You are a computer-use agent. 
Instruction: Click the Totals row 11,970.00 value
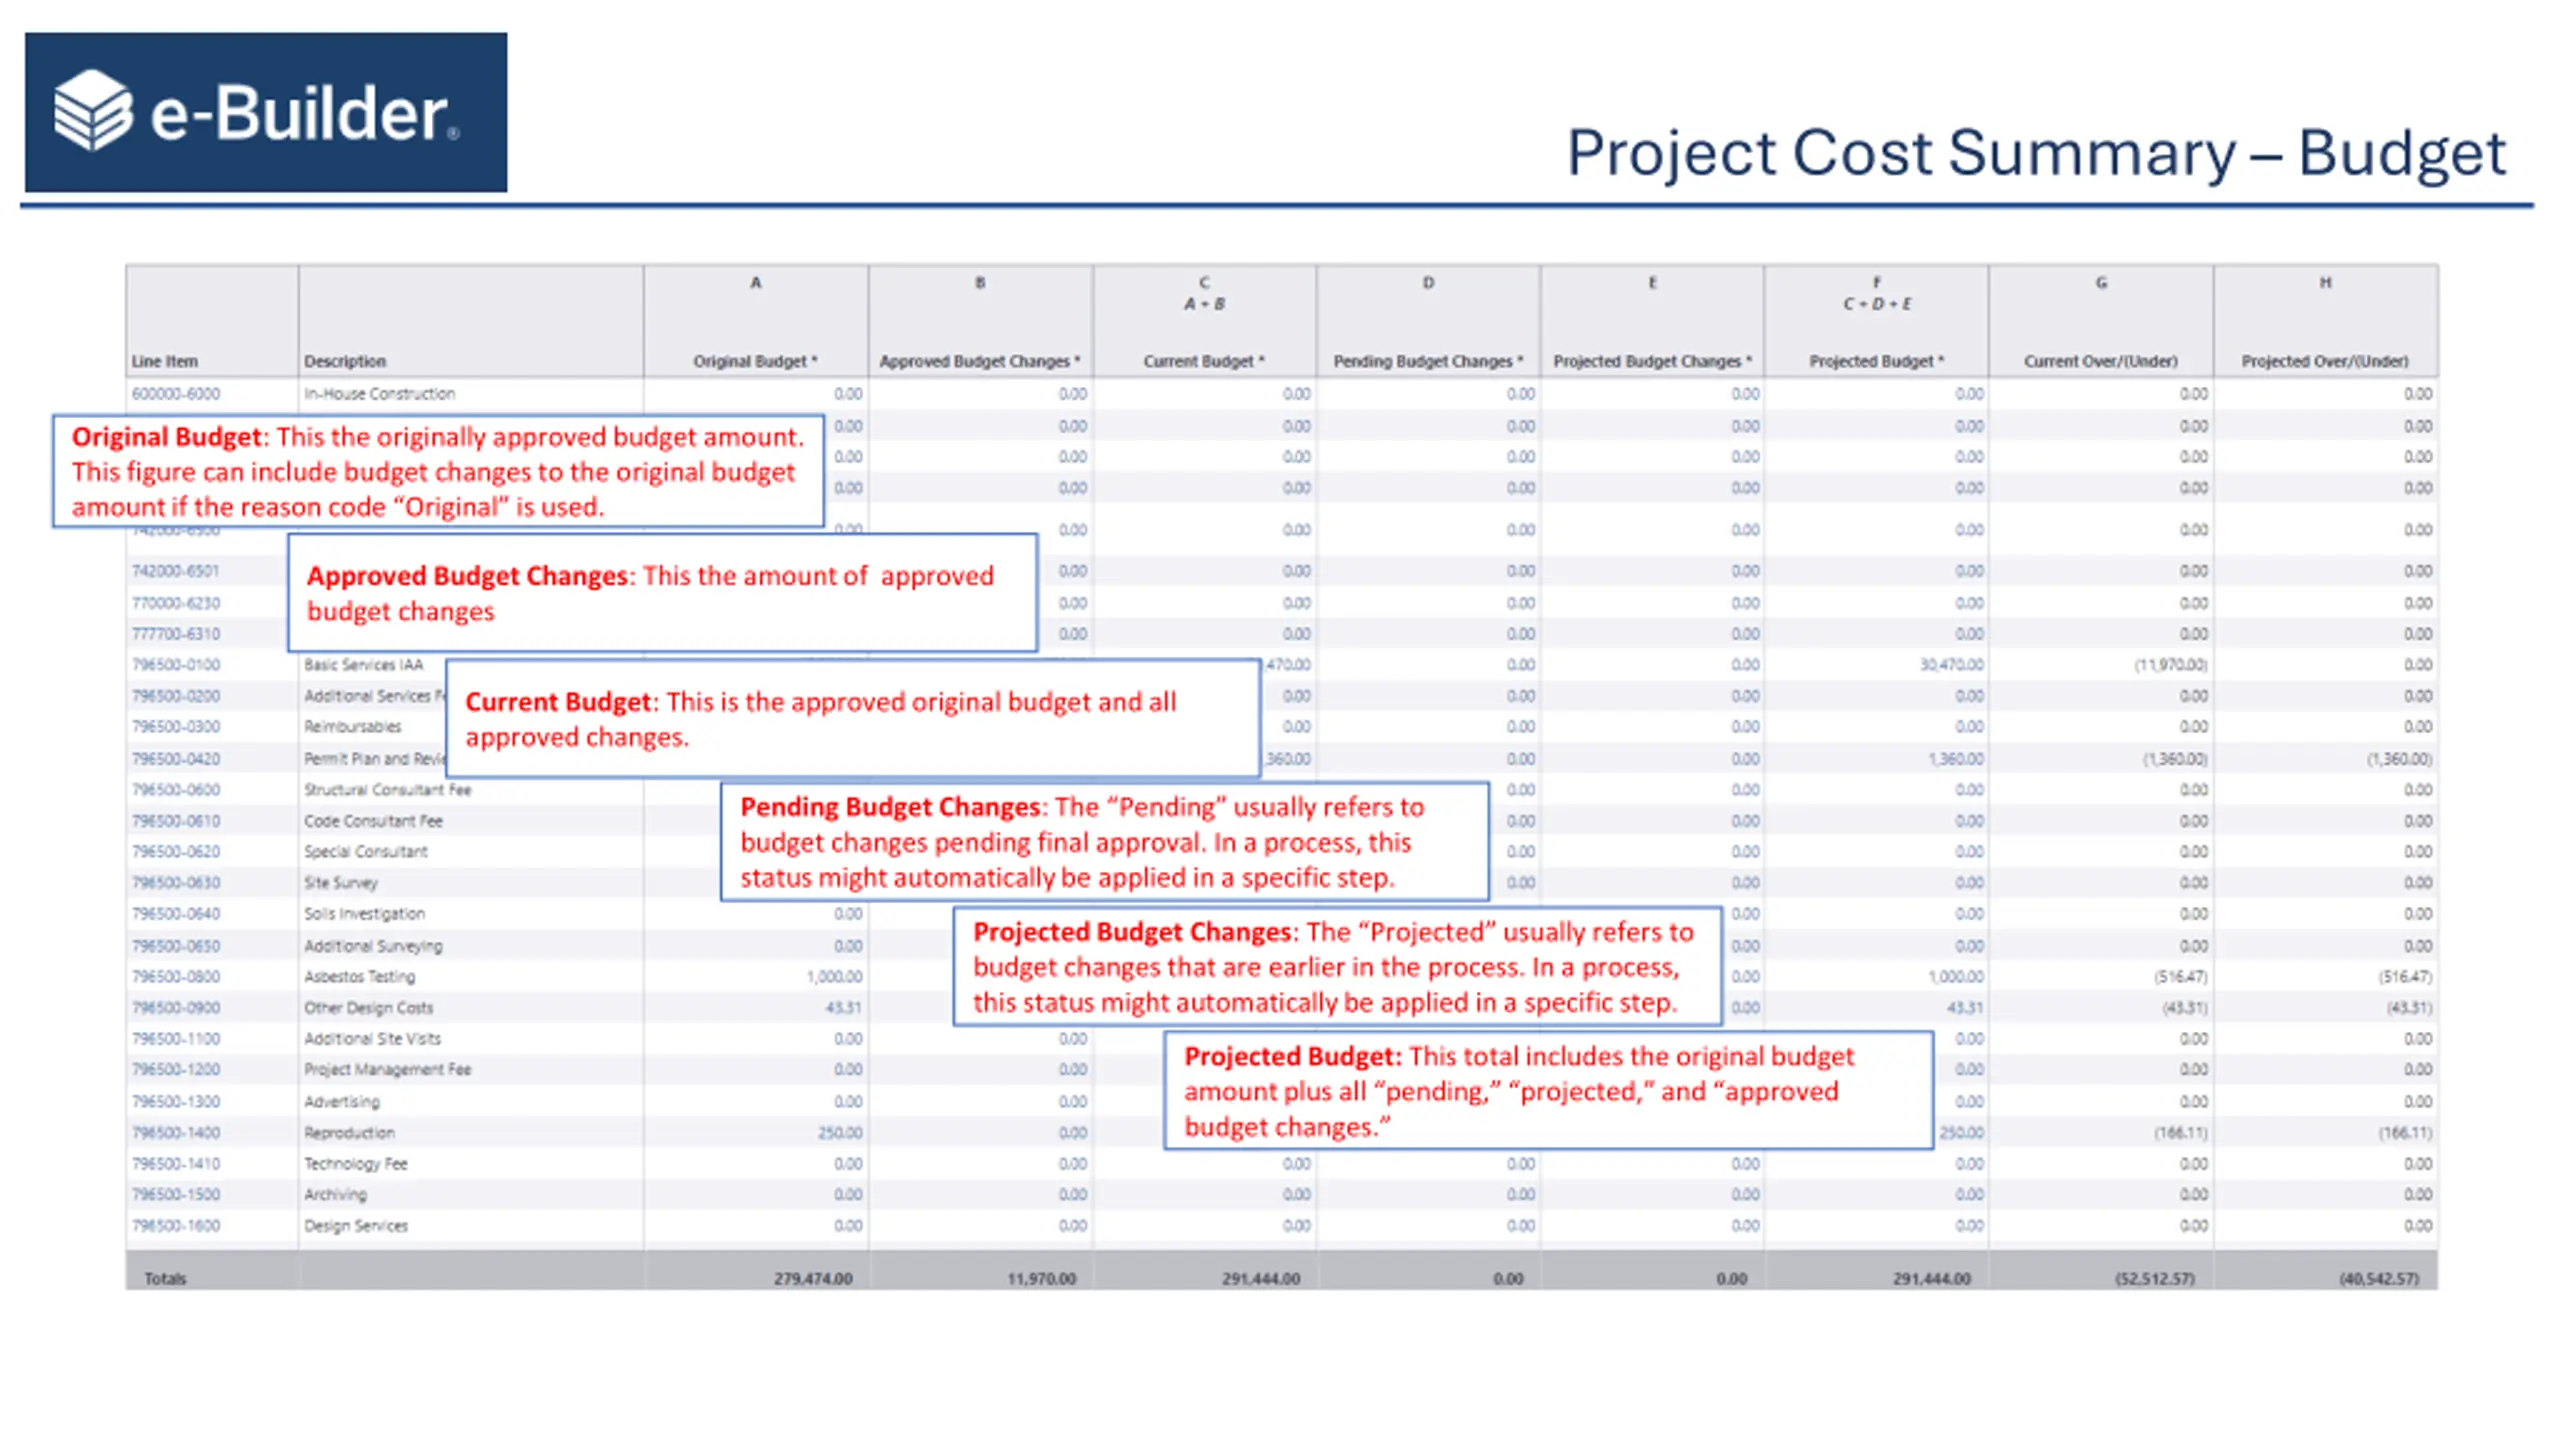click(1042, 1279)
